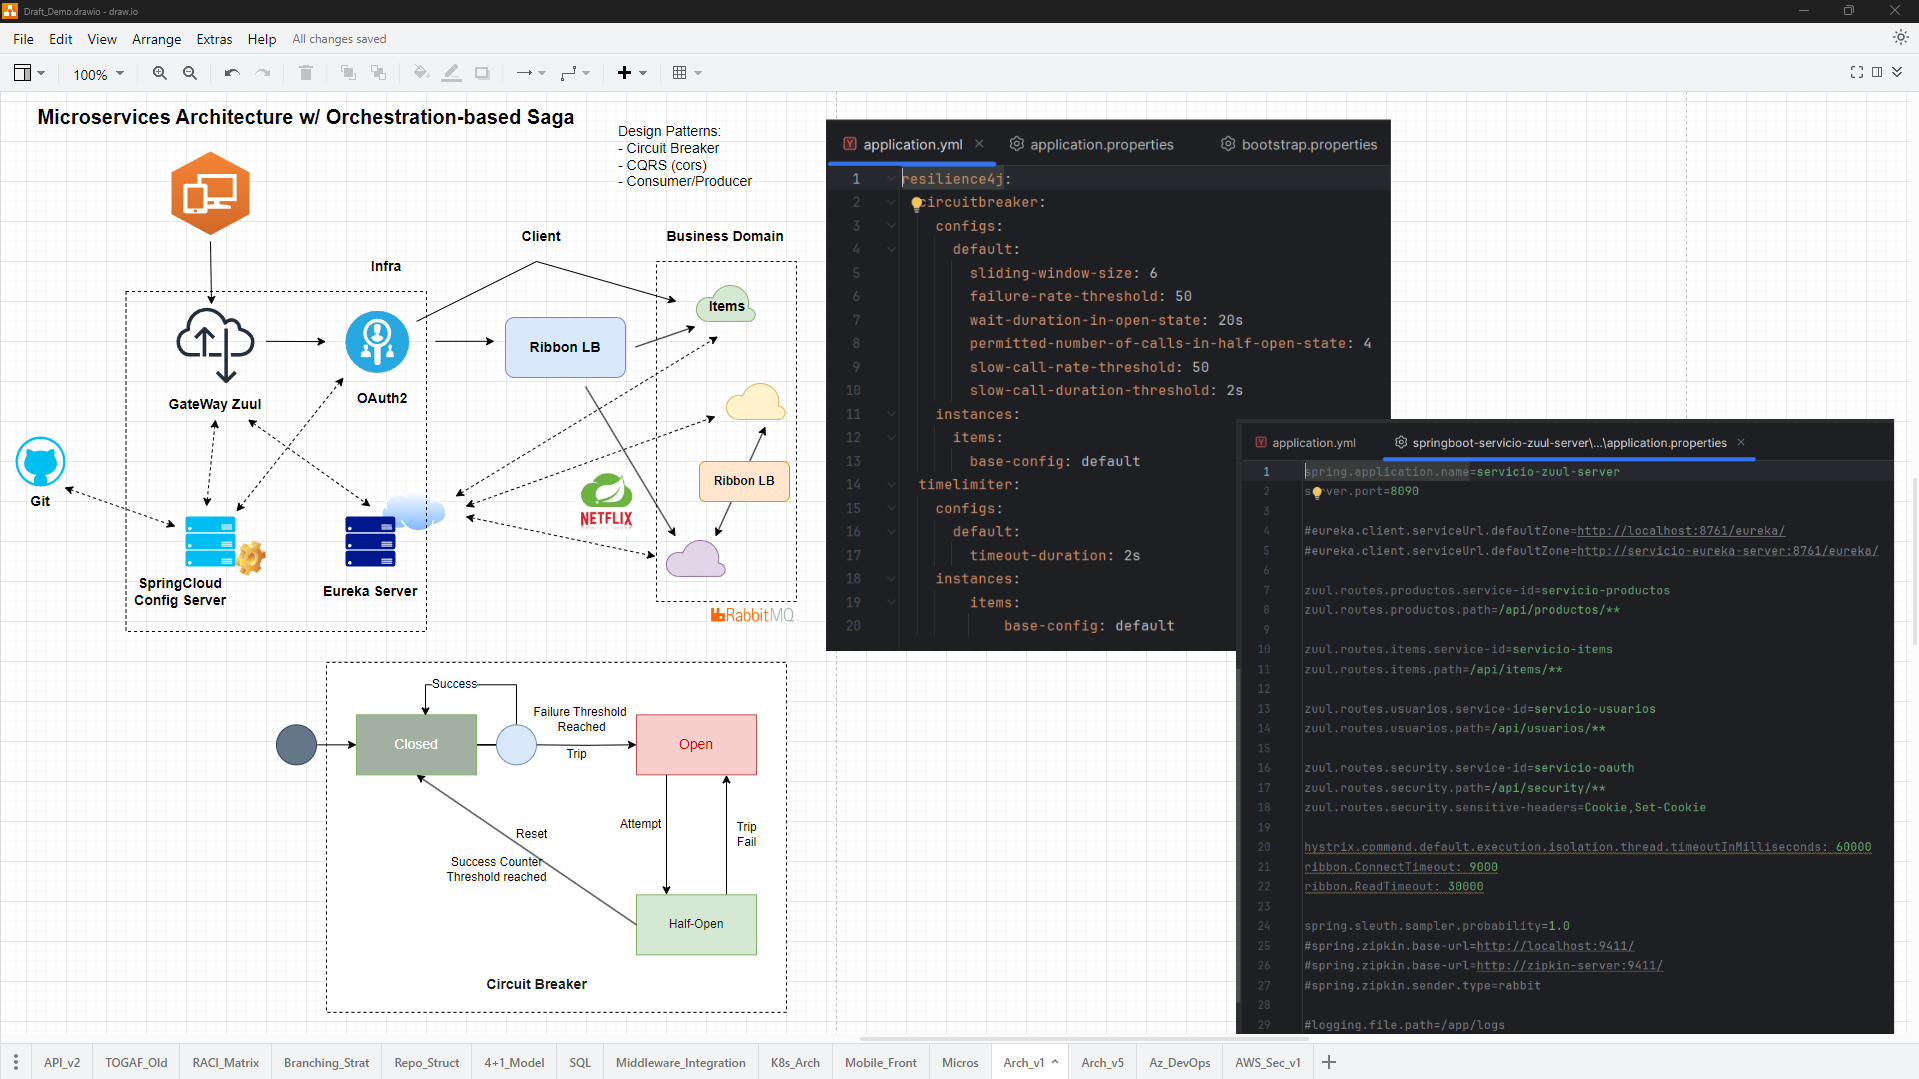
Task: Open connection arrow style dropdown arrow
Action: tap(542, 73)
